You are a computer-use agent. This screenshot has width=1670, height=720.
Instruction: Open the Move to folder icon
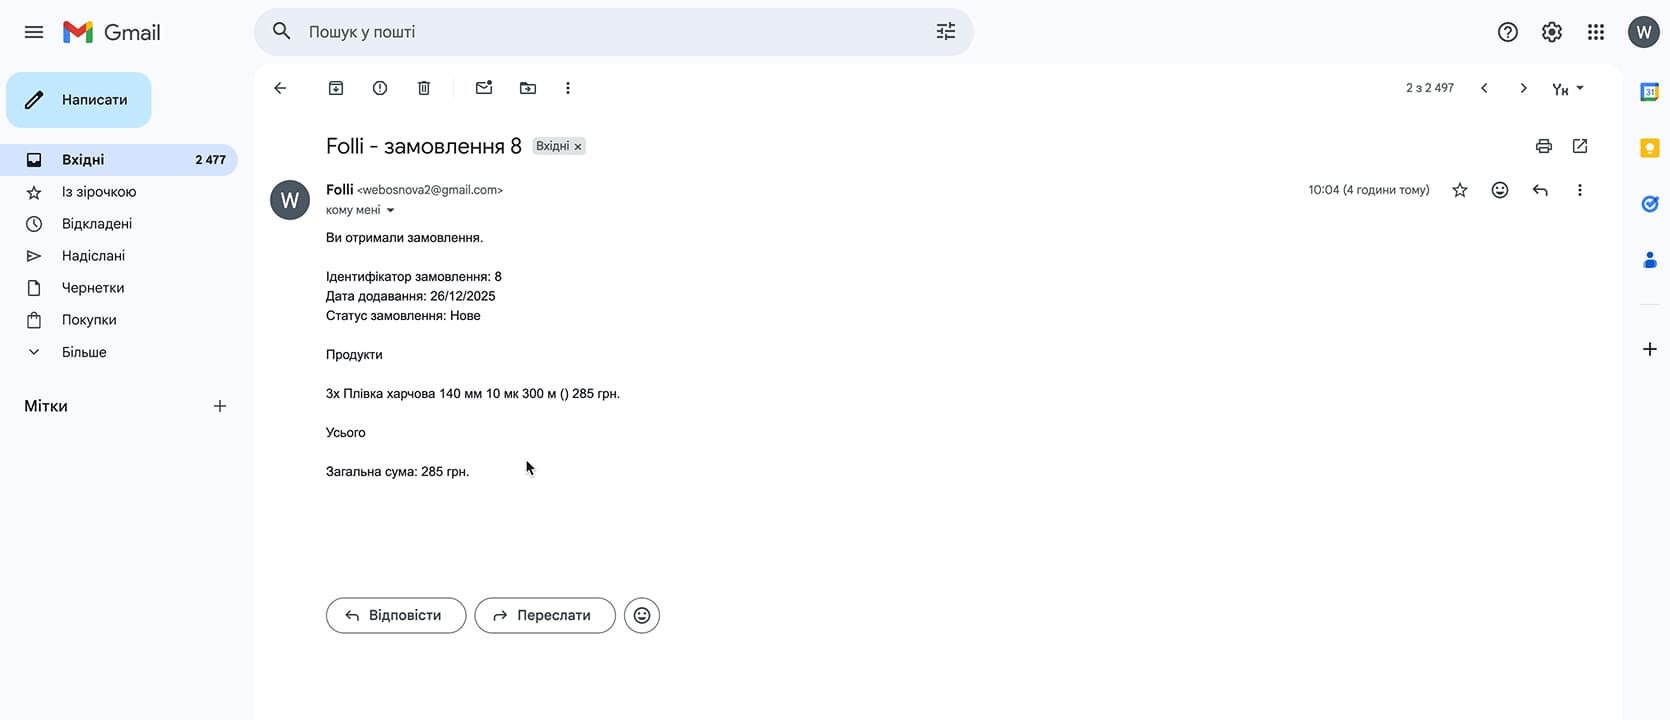pyautogui.click(x=528, y=88)
